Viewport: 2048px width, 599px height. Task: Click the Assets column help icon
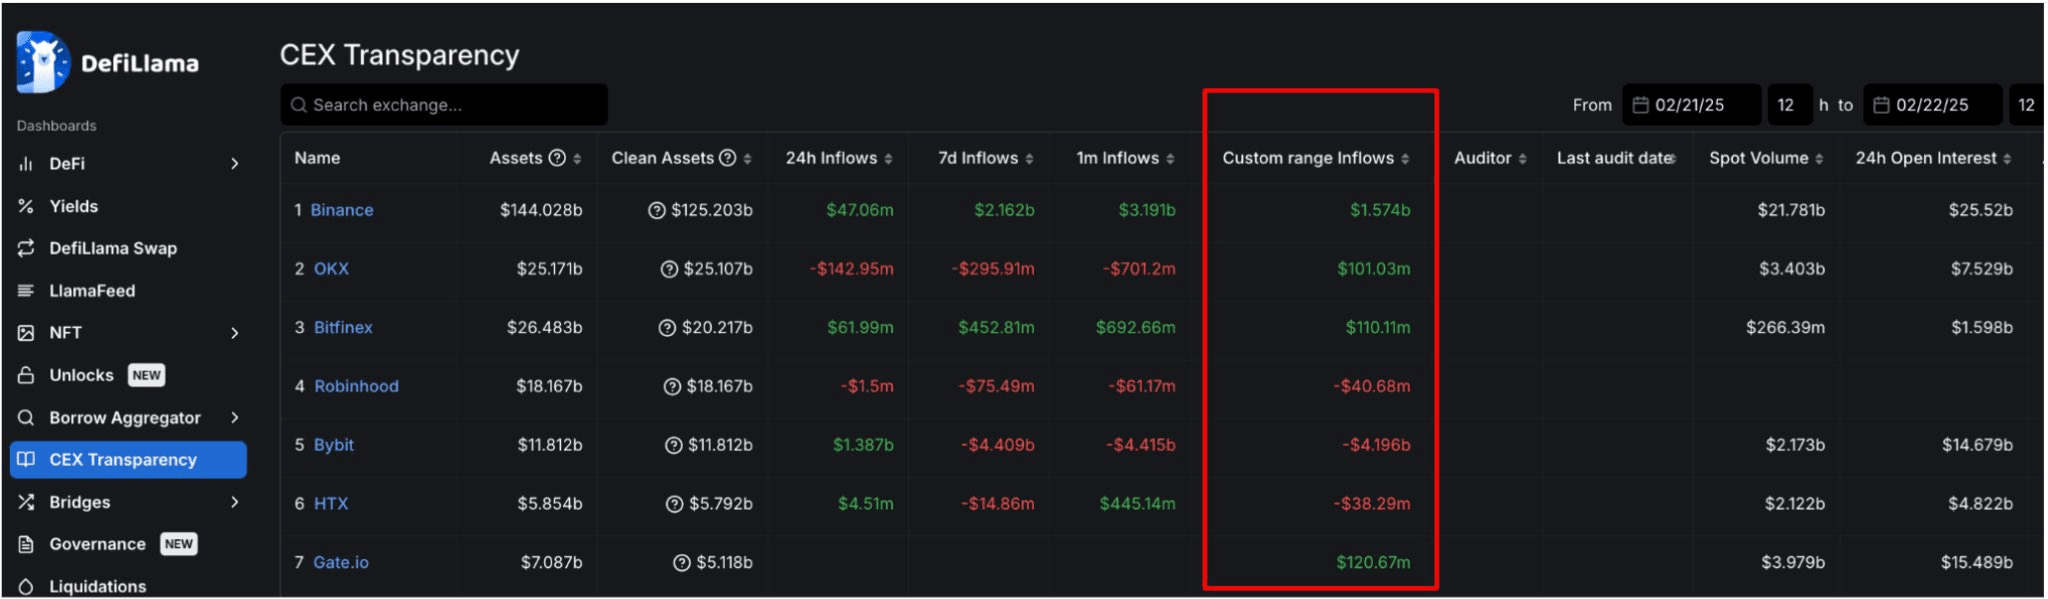click(x=558, y=158)
